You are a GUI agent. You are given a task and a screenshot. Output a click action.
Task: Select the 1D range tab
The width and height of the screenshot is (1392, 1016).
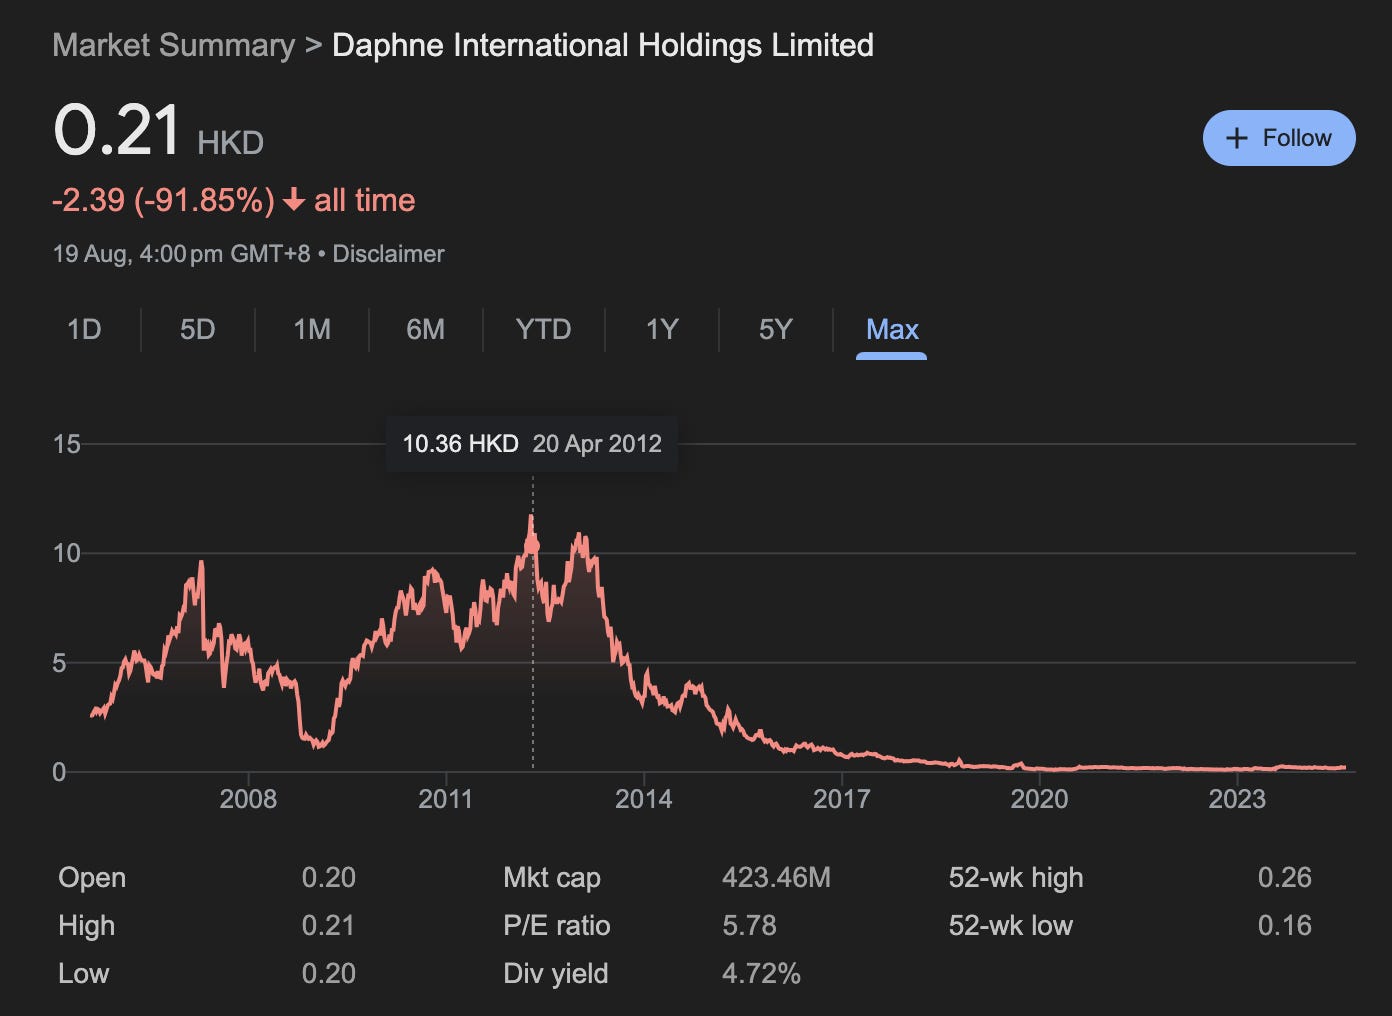[84, 329]
